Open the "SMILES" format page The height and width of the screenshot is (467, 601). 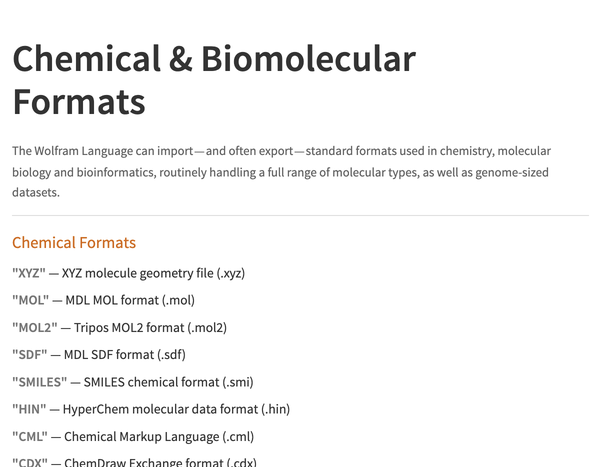[x=40, y=382]
